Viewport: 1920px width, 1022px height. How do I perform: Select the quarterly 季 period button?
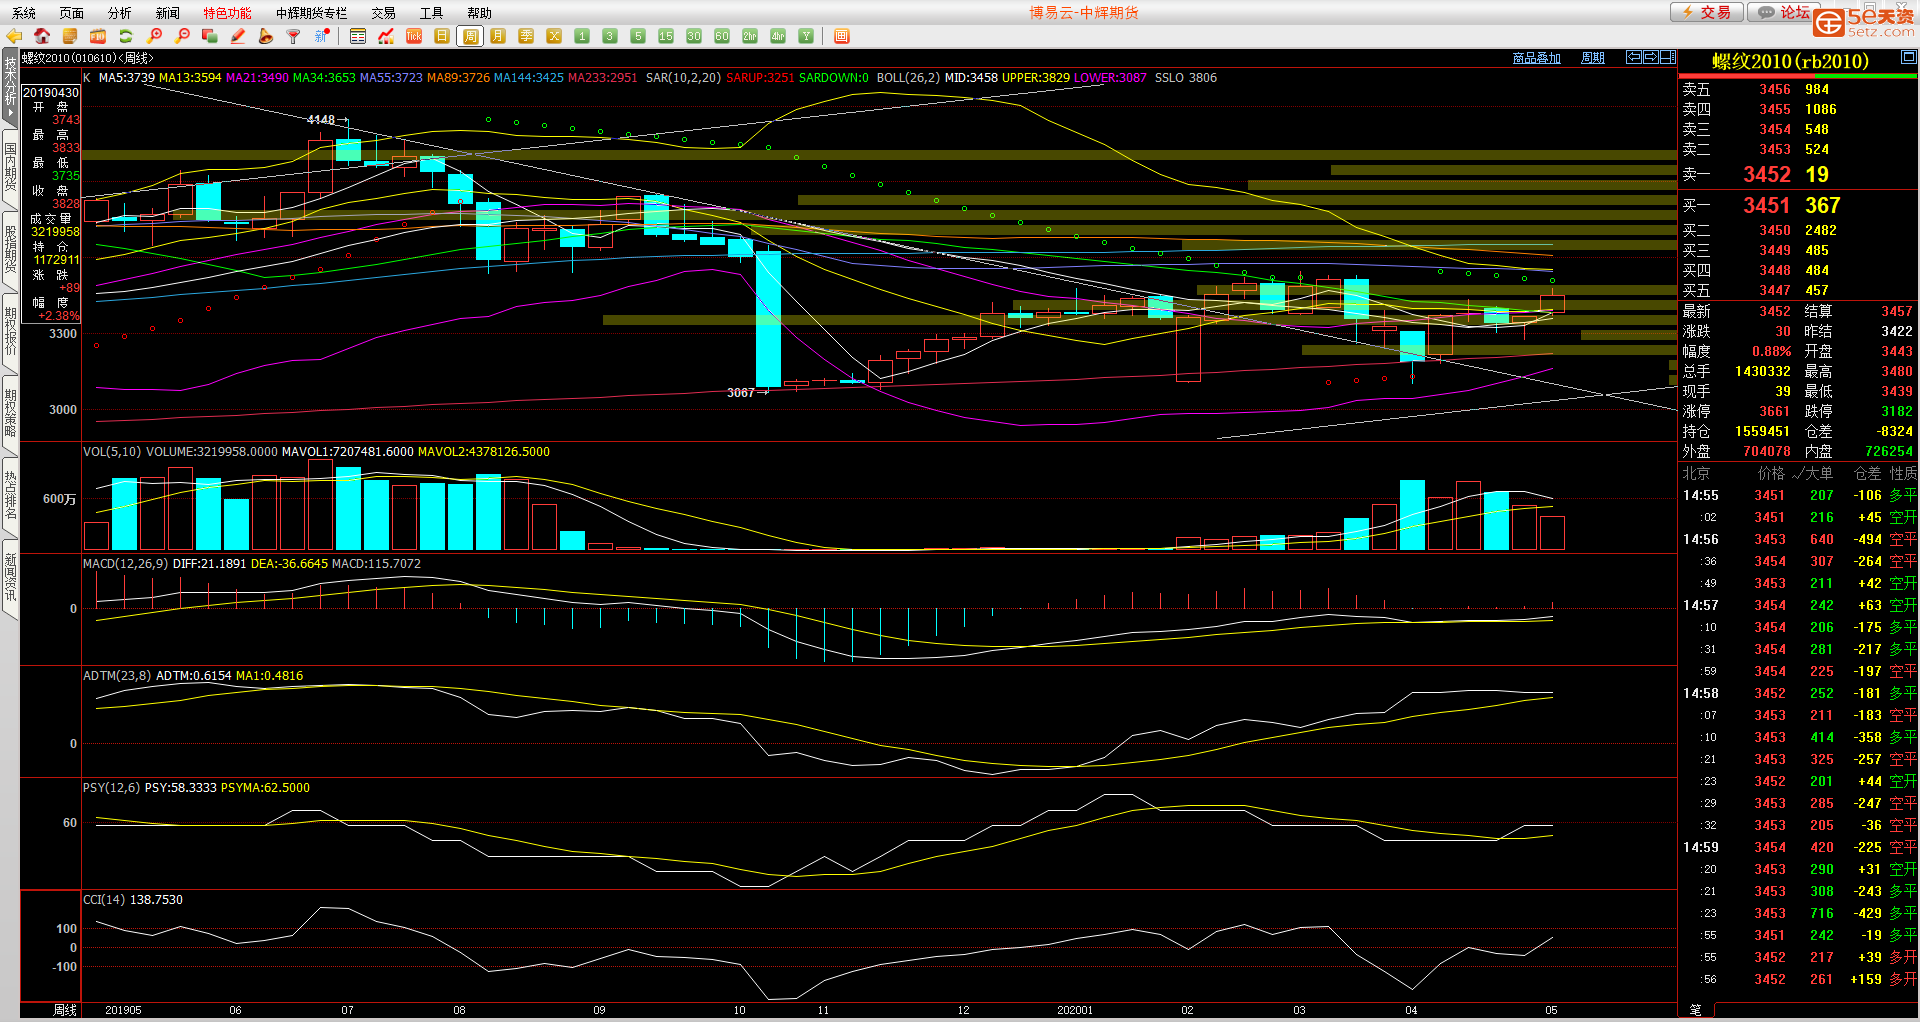(x=526, y=36)
